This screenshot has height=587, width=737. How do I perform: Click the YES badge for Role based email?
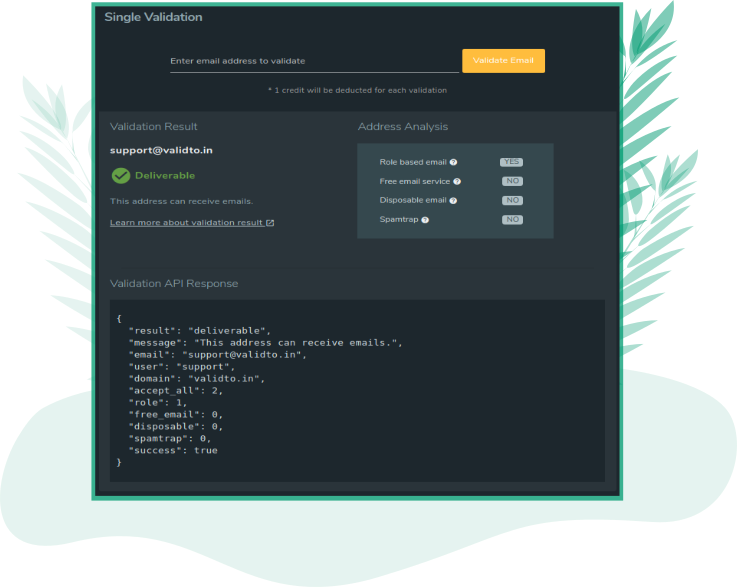click(511, 162)
